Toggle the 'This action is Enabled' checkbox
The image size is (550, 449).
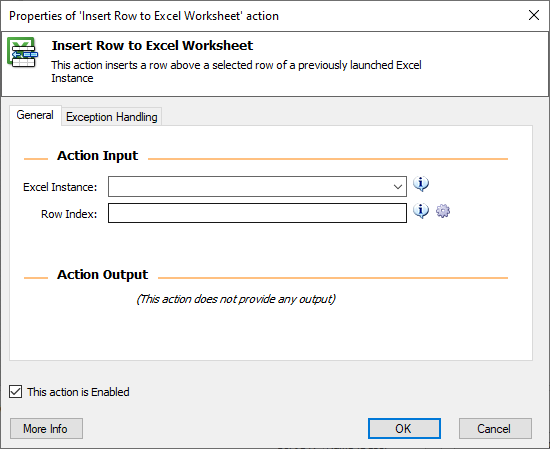click(x=15, y=391)
